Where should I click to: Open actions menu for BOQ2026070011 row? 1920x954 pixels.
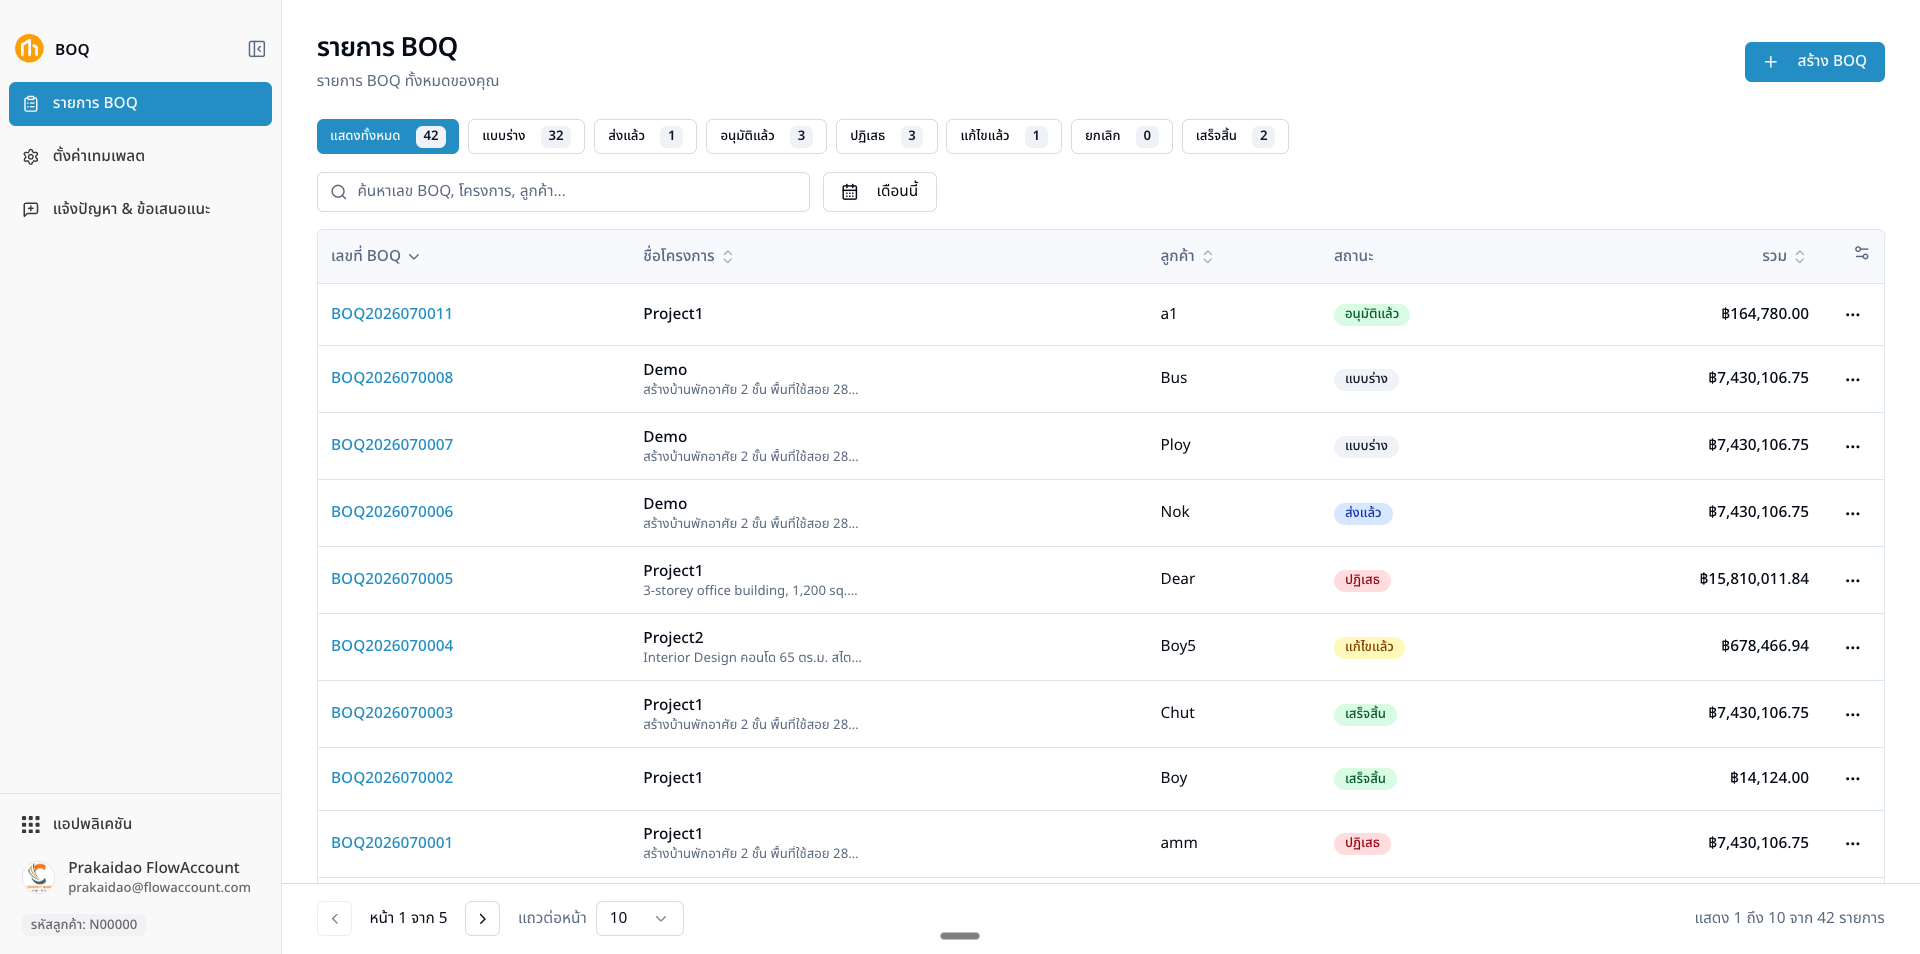pos(1852,315)
